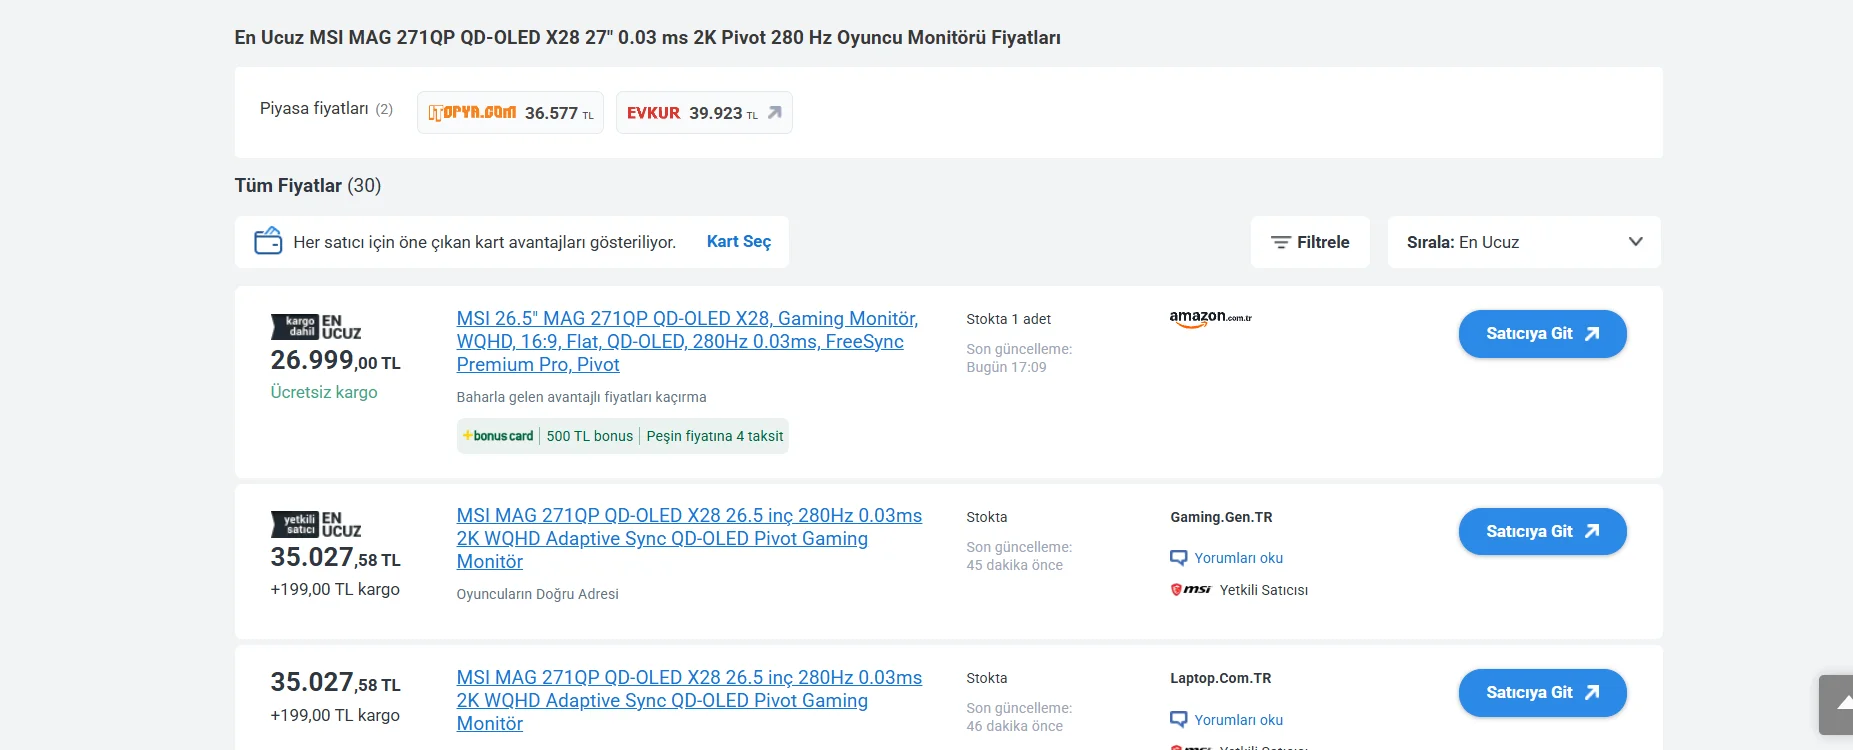
Task: Click the Ücretsiz kargo label
Action: pyautogui.click(x=324, y=392)
